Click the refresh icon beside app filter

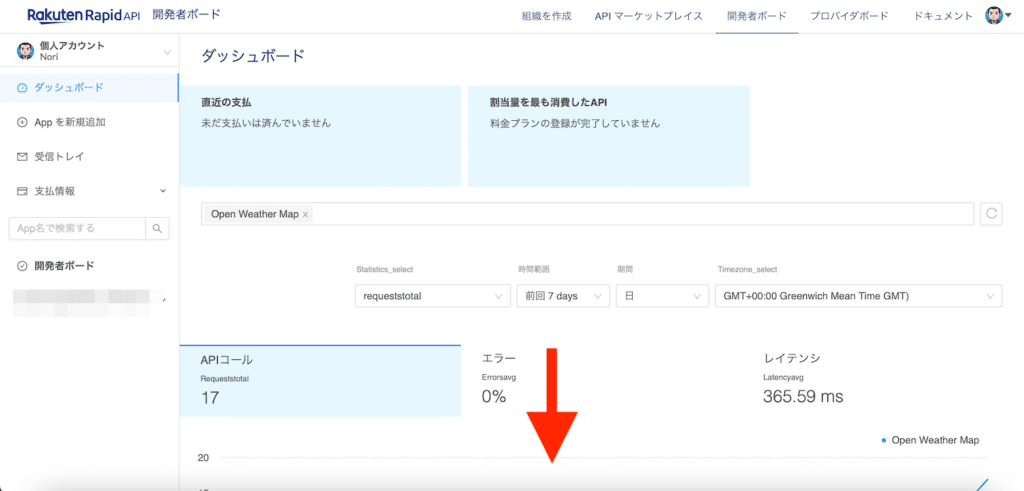point(991,213)
